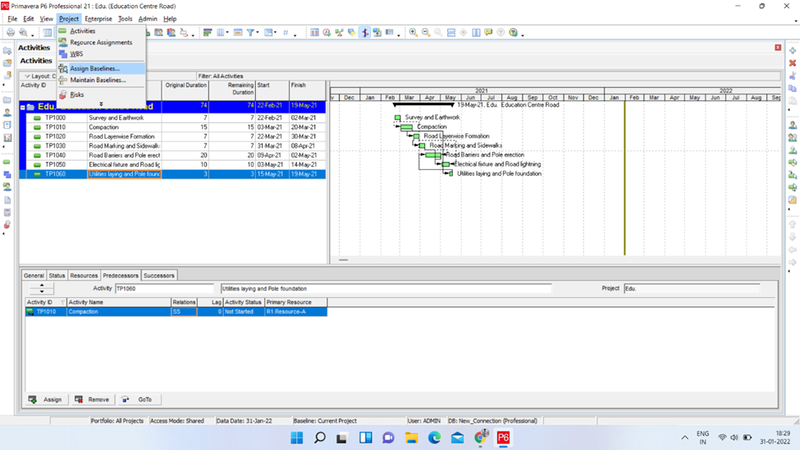The height and width of the screenshot is (450, 800).
Task: Open the Tools menu
Action: point(125,19)
